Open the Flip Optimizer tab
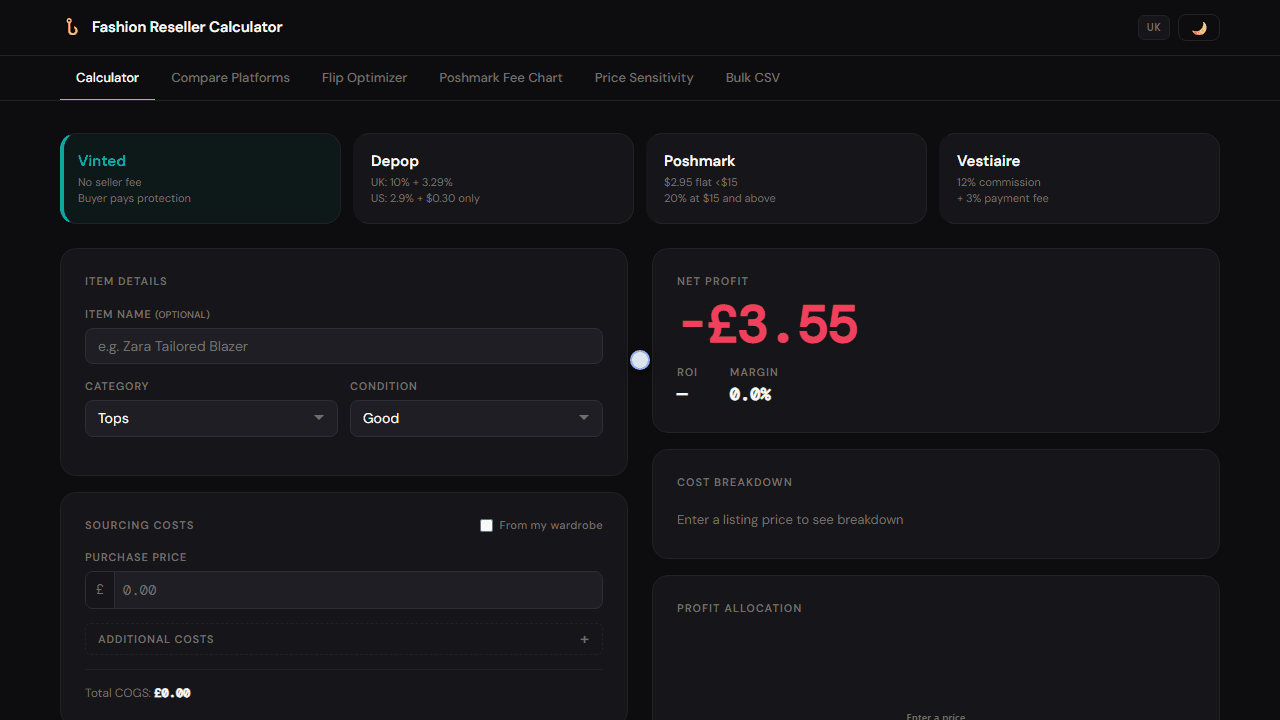Screen dimensions: 1280x720 coord(364,78)
